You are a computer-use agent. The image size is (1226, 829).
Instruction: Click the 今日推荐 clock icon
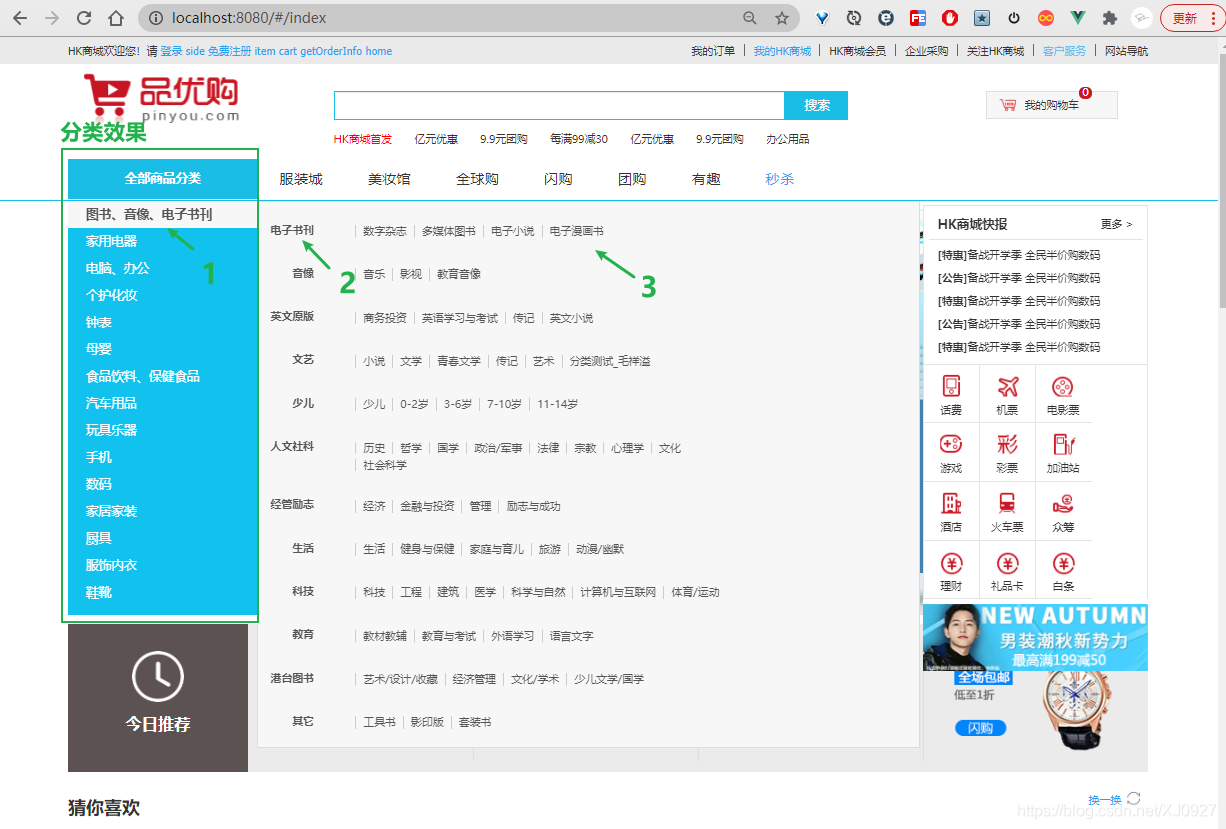pos(158,675)
